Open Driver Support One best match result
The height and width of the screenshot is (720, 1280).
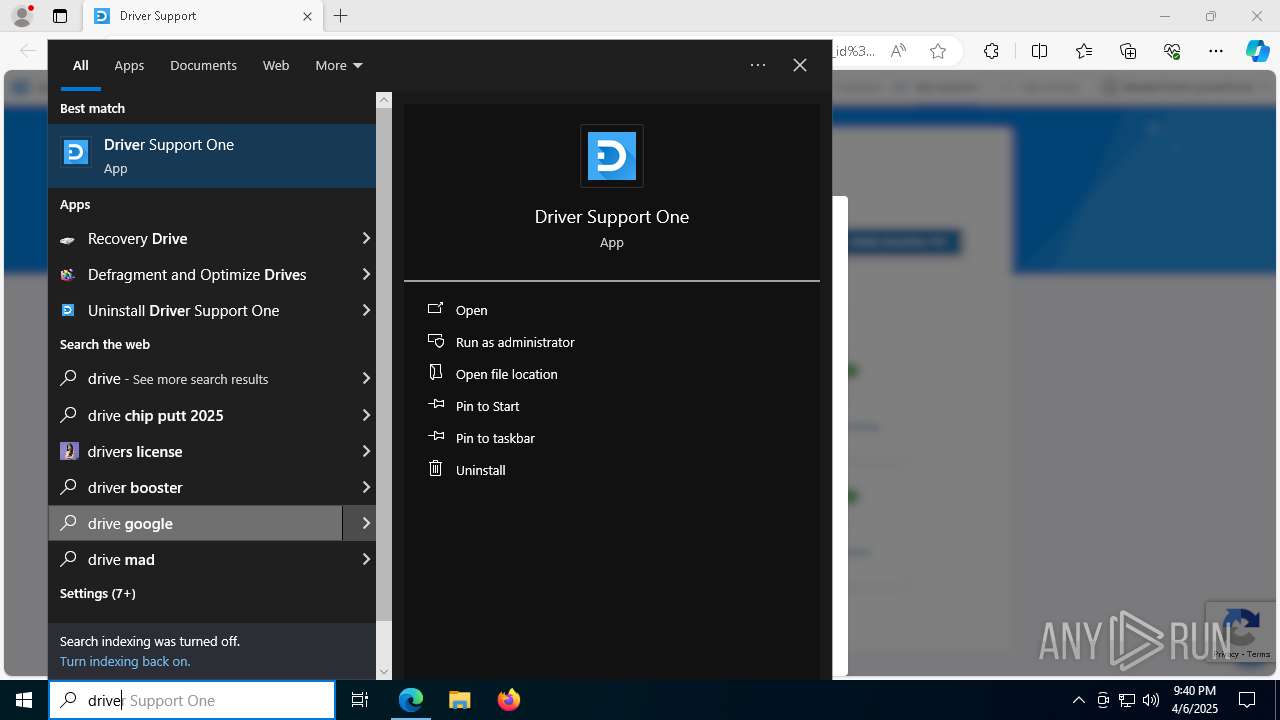pyautogui.click(x=212, y=155)
